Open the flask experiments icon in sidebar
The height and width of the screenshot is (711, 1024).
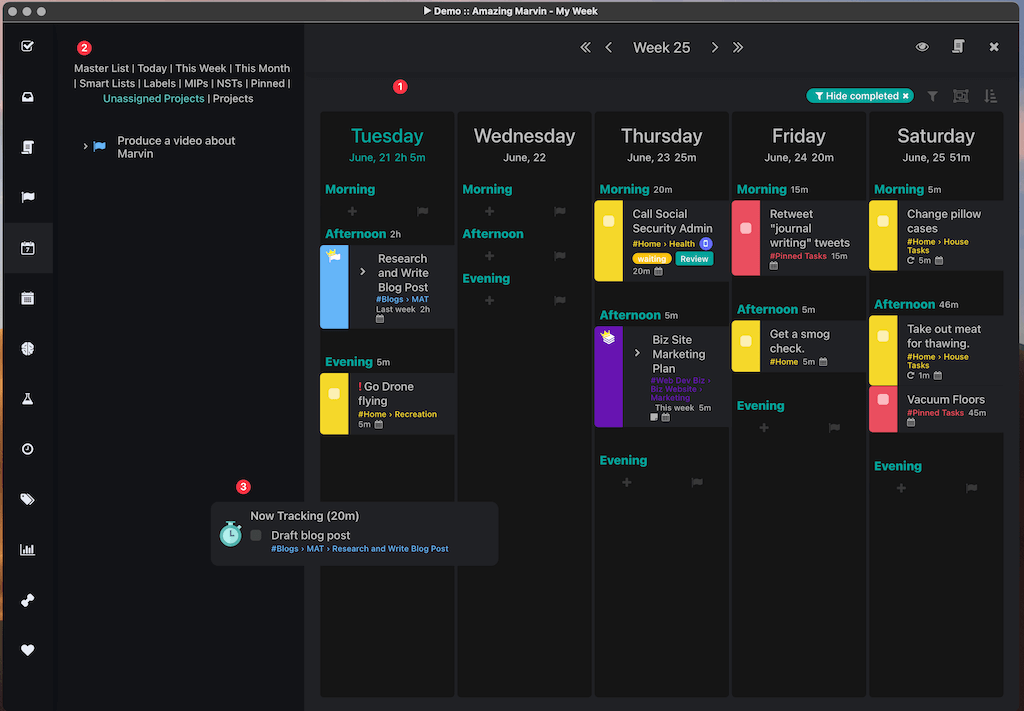28,399
